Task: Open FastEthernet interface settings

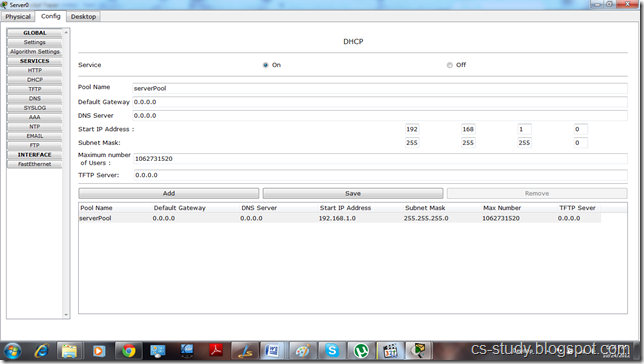Action: [34, 164]
